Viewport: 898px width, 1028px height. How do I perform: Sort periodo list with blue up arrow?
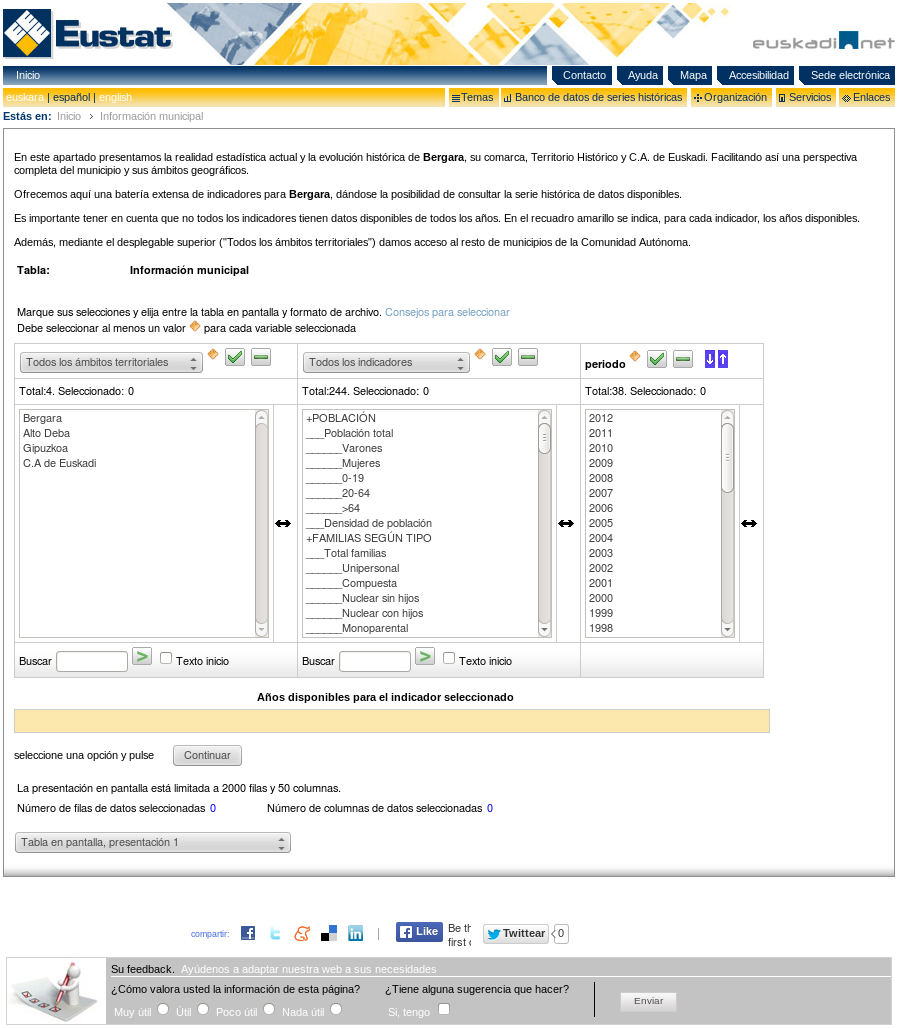tap(723, 359)
